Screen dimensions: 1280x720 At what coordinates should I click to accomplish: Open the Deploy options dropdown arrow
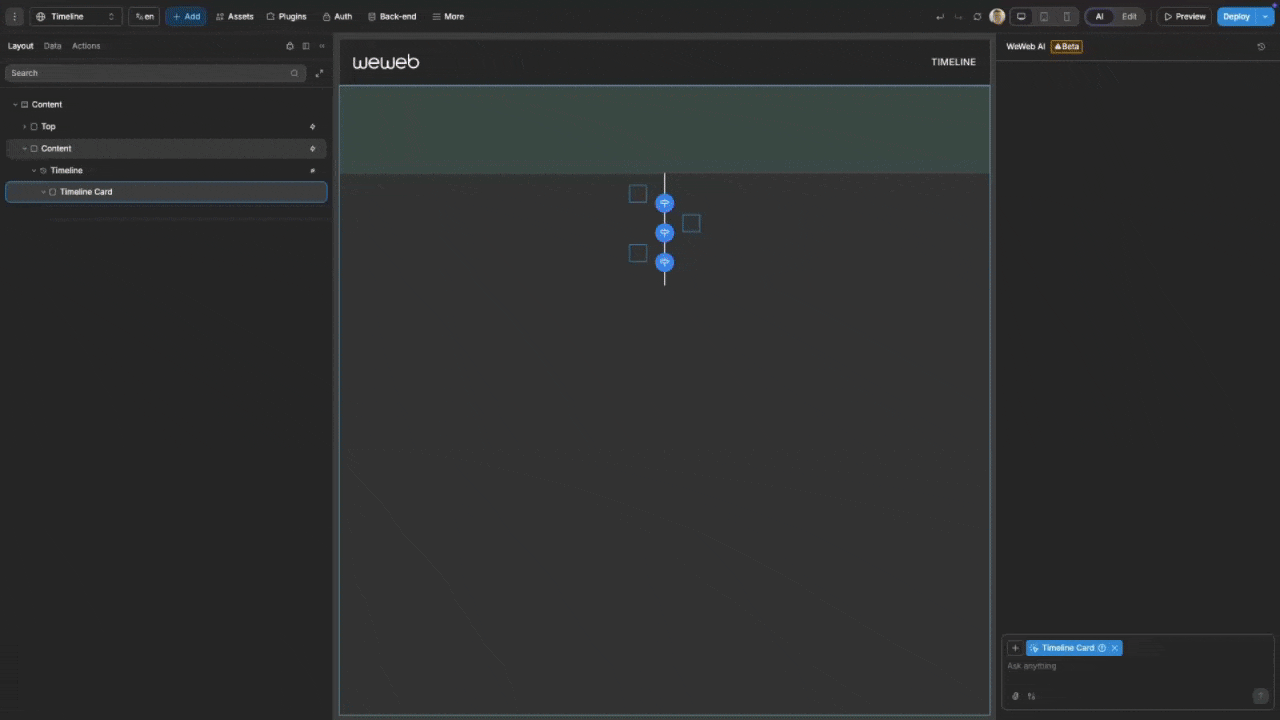(x=1264, y=16)
